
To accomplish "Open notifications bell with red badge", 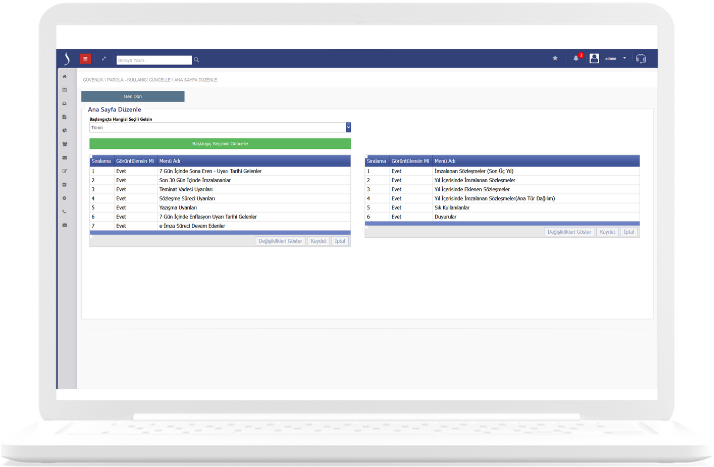I will (x=576, y=59).
